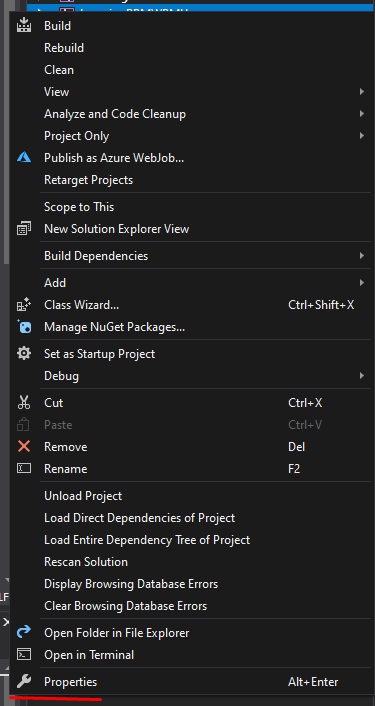Viewport: 375px width, 706px height.
Task: Select Rescan Solution
Action: coord(86,562)
